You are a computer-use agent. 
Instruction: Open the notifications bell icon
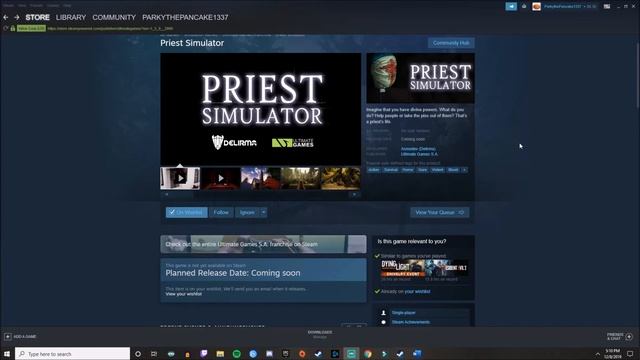tap(524, 6)
